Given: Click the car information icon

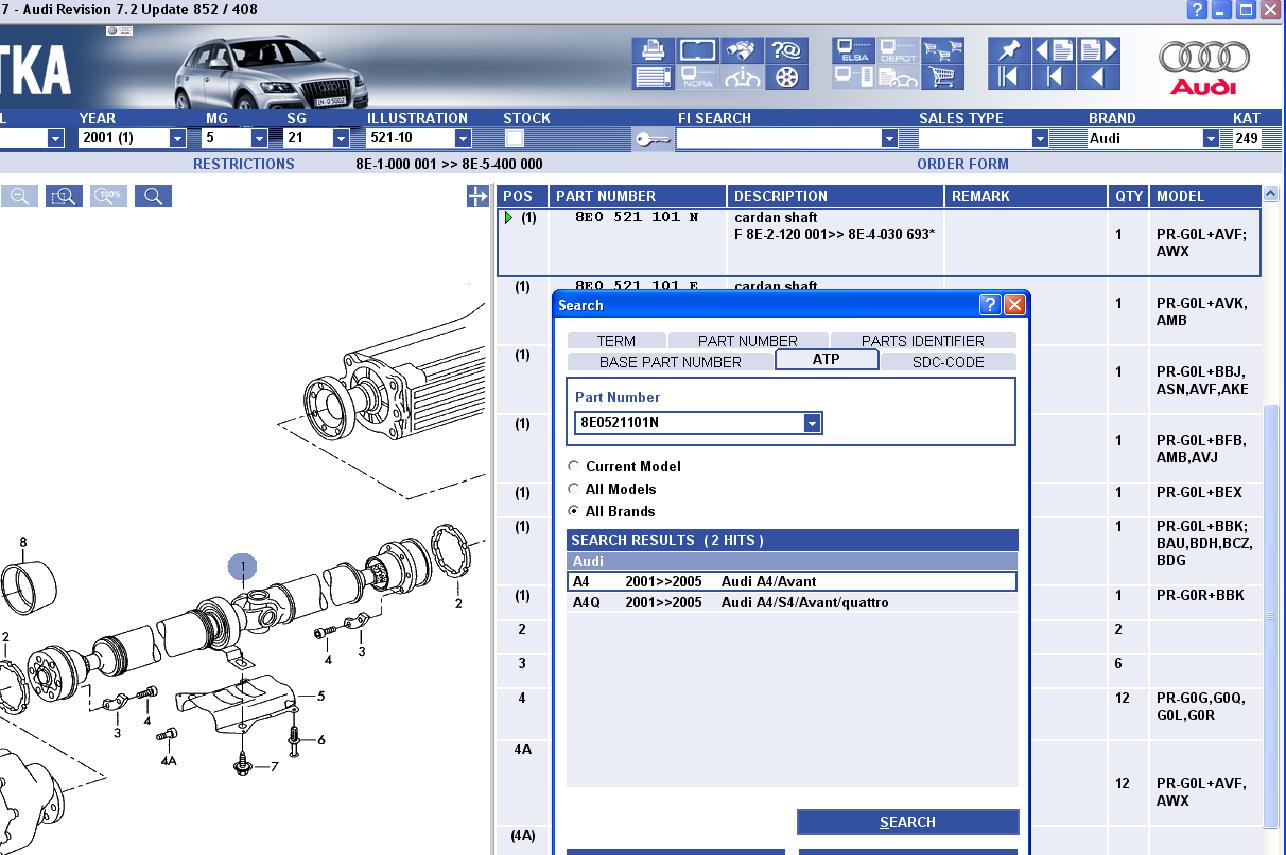Looking at the screenshot, I should point(742,77).
